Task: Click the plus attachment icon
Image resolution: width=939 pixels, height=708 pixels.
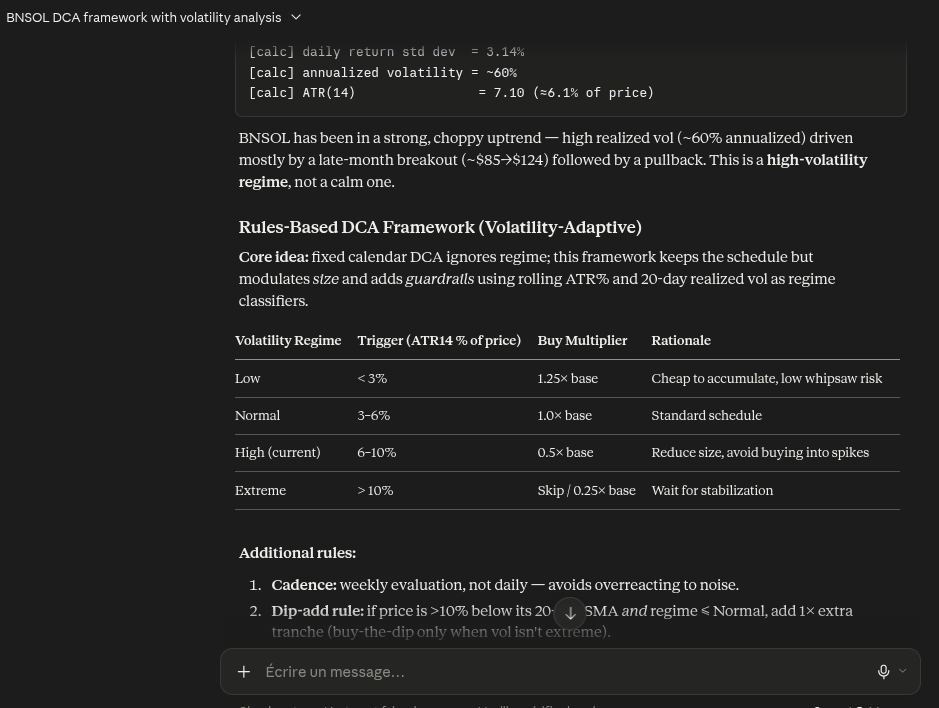Action: [244, 671]
